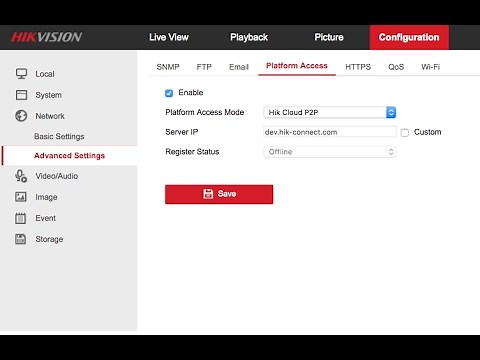Click the Video/Audio microphone icon
This screenshot has width=480, height=360.
pyautogui.click(x=21, y=176)
